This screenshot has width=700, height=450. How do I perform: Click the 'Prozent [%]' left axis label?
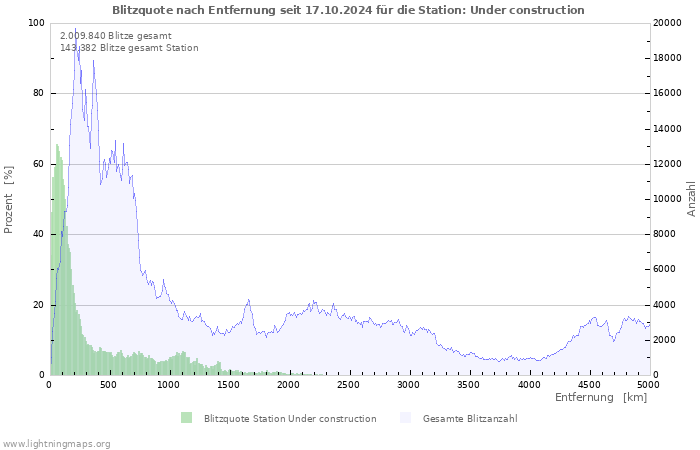pyautogui.click(x=9, y=200)
